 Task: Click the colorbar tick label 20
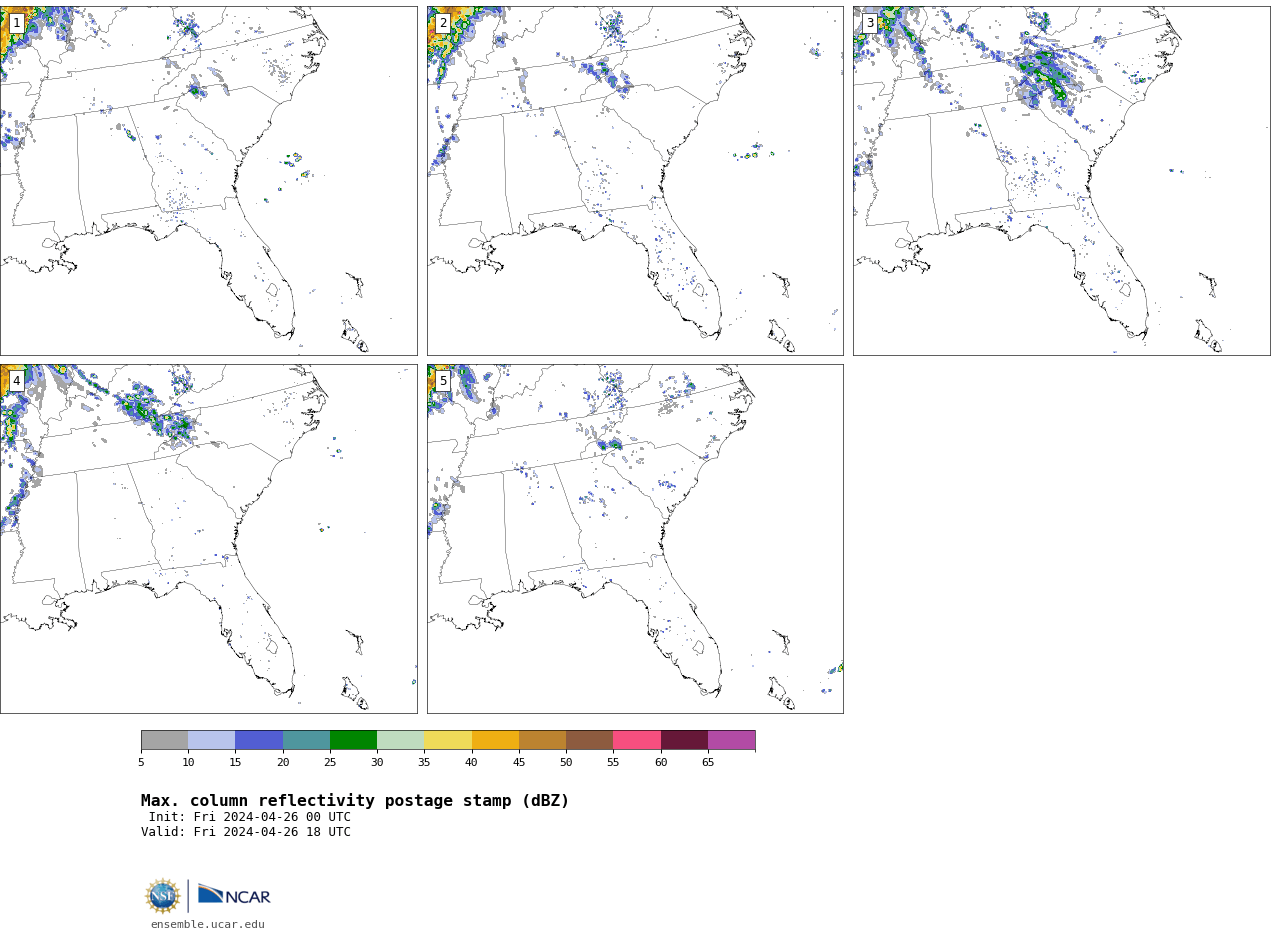[283, 763]
